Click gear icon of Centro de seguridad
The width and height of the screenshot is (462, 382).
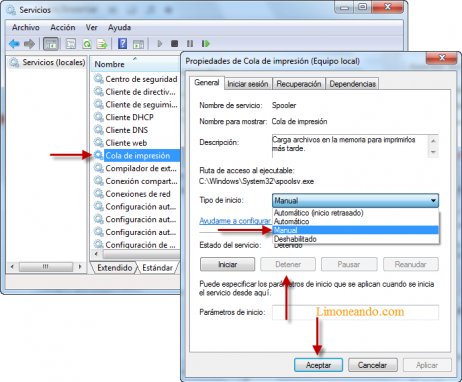99,79
